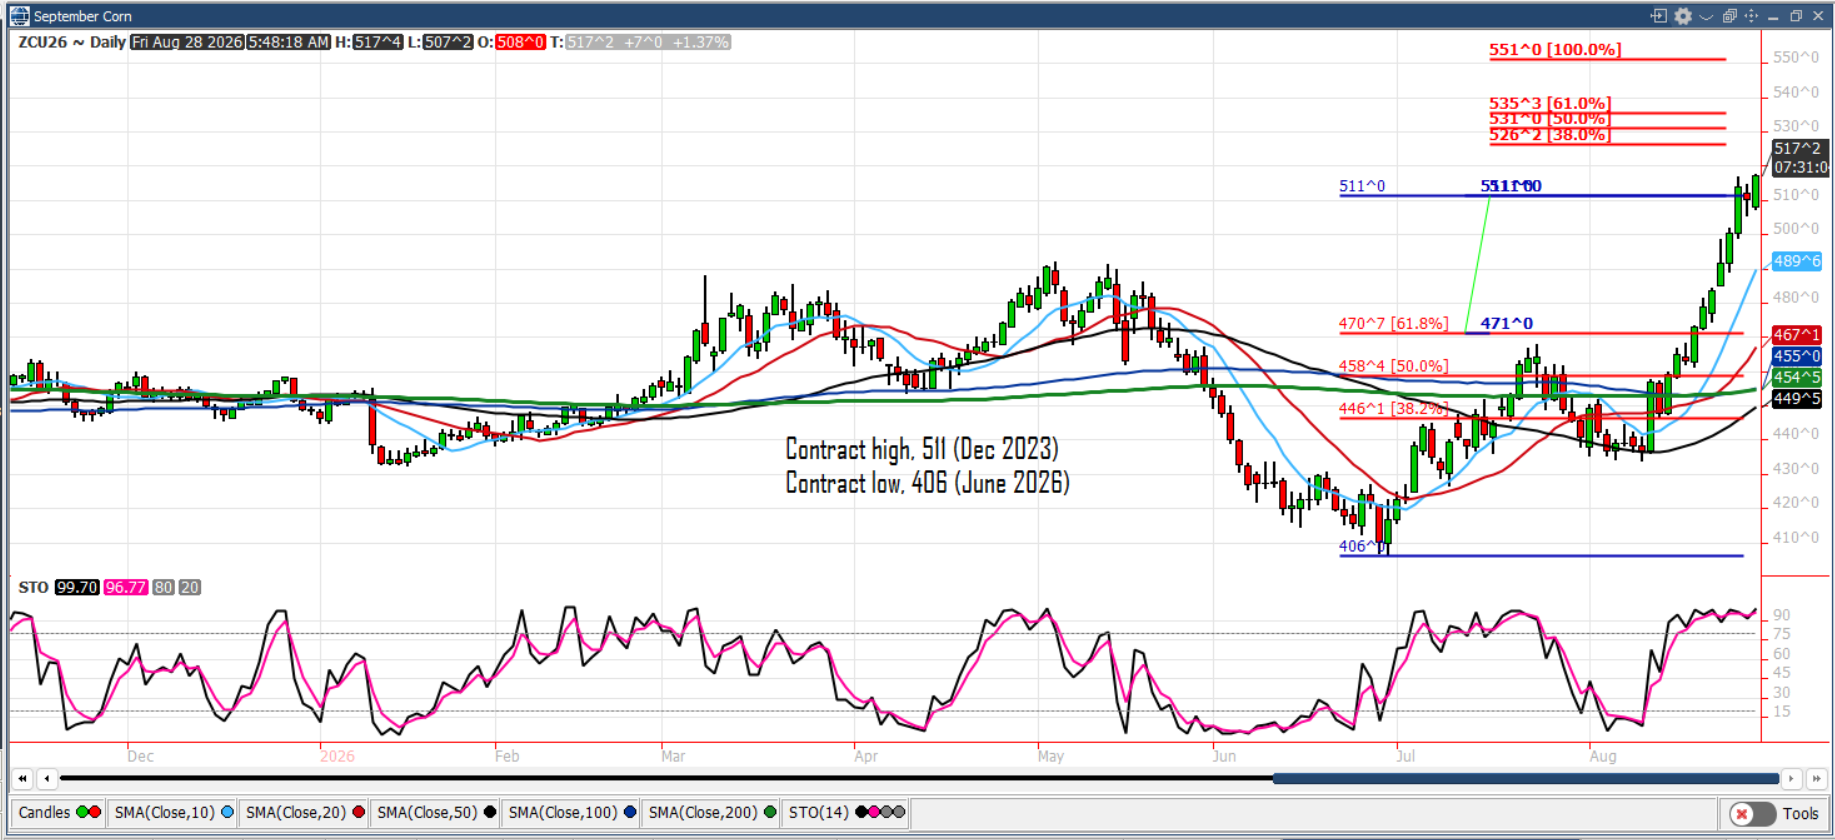Image resolution: width=1835 pixels, height=840 pixels.
Task: Click the STO(14) indicator button
Action: click(x=846, y=812)
